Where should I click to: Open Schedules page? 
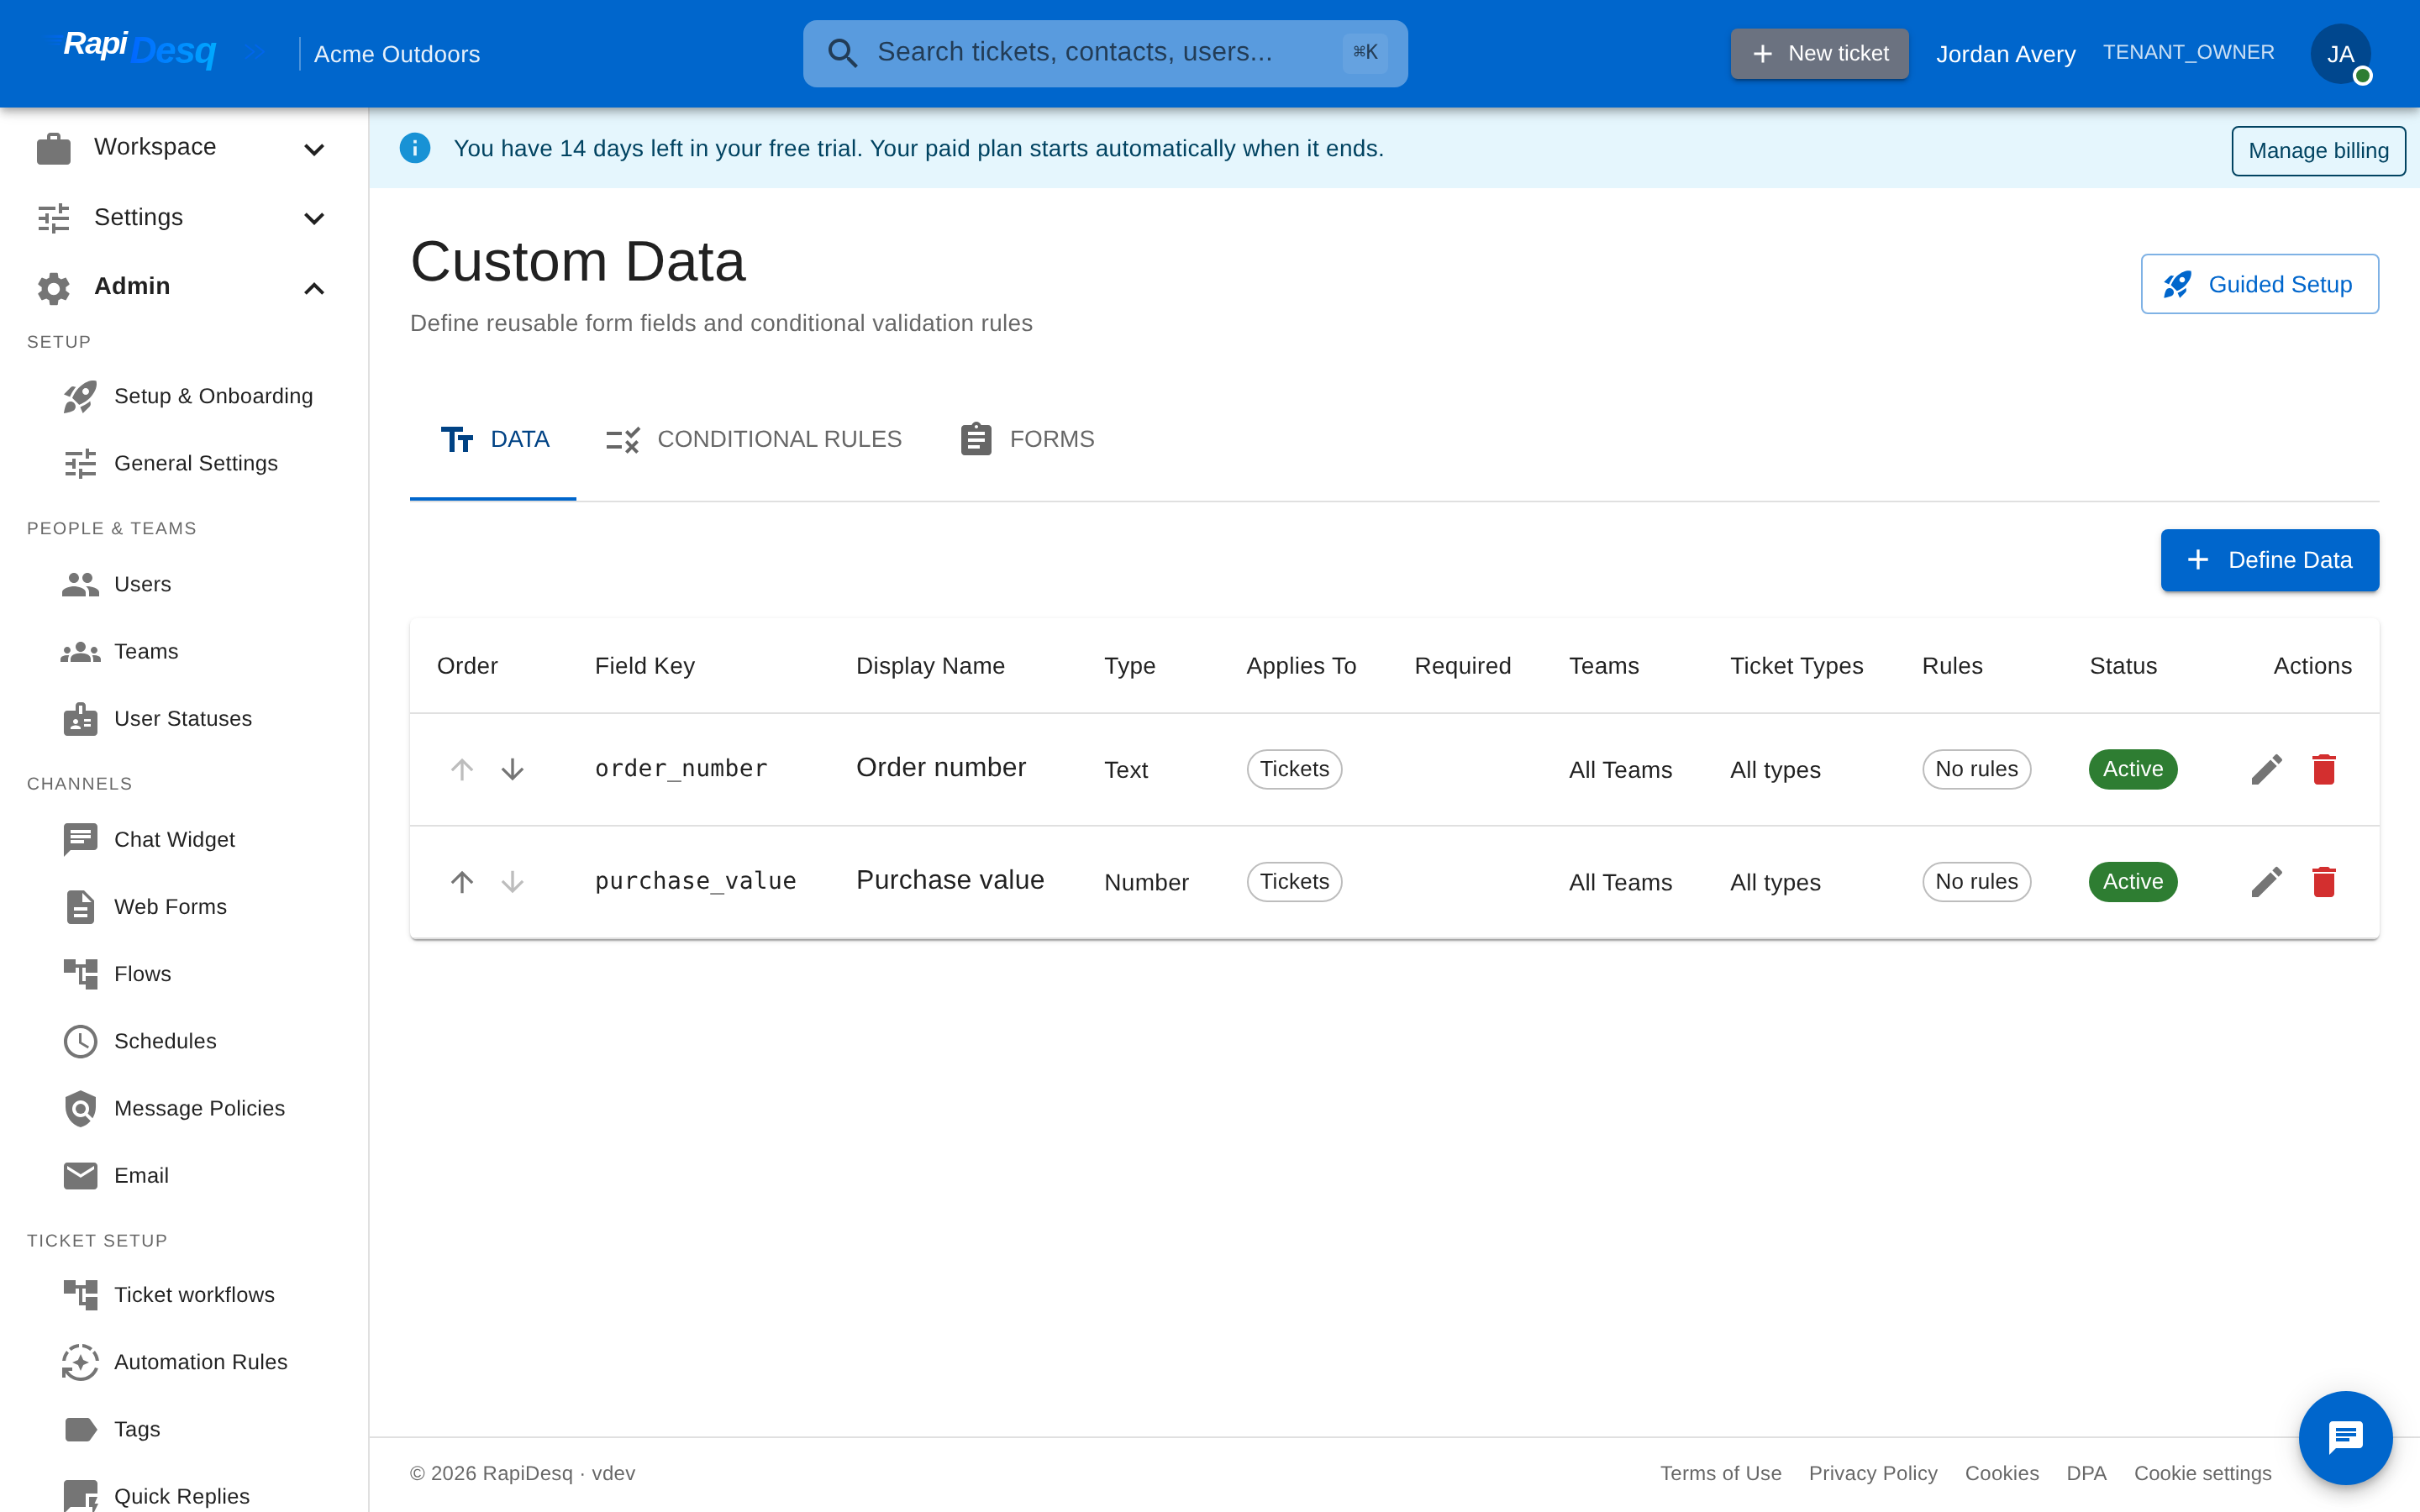click(x=185, y=1041)
